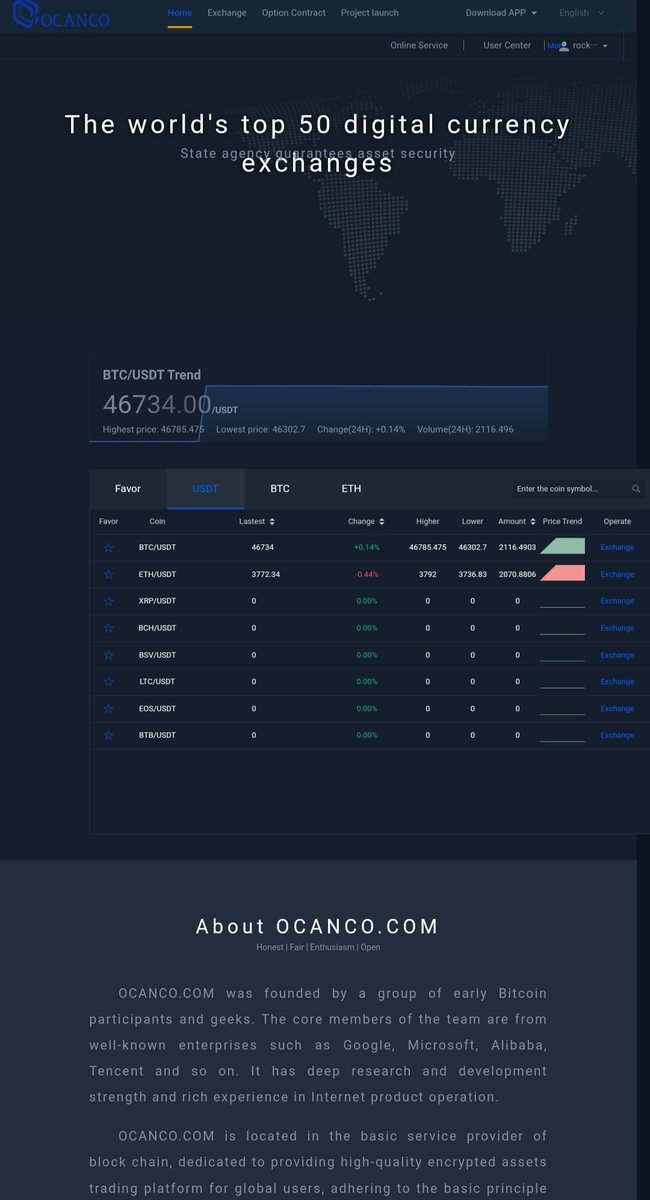This screenshot has width=650, height=1200.
Task: Switch to the Favor market tab
Action: pyautogui.click(x=128, y=489)
